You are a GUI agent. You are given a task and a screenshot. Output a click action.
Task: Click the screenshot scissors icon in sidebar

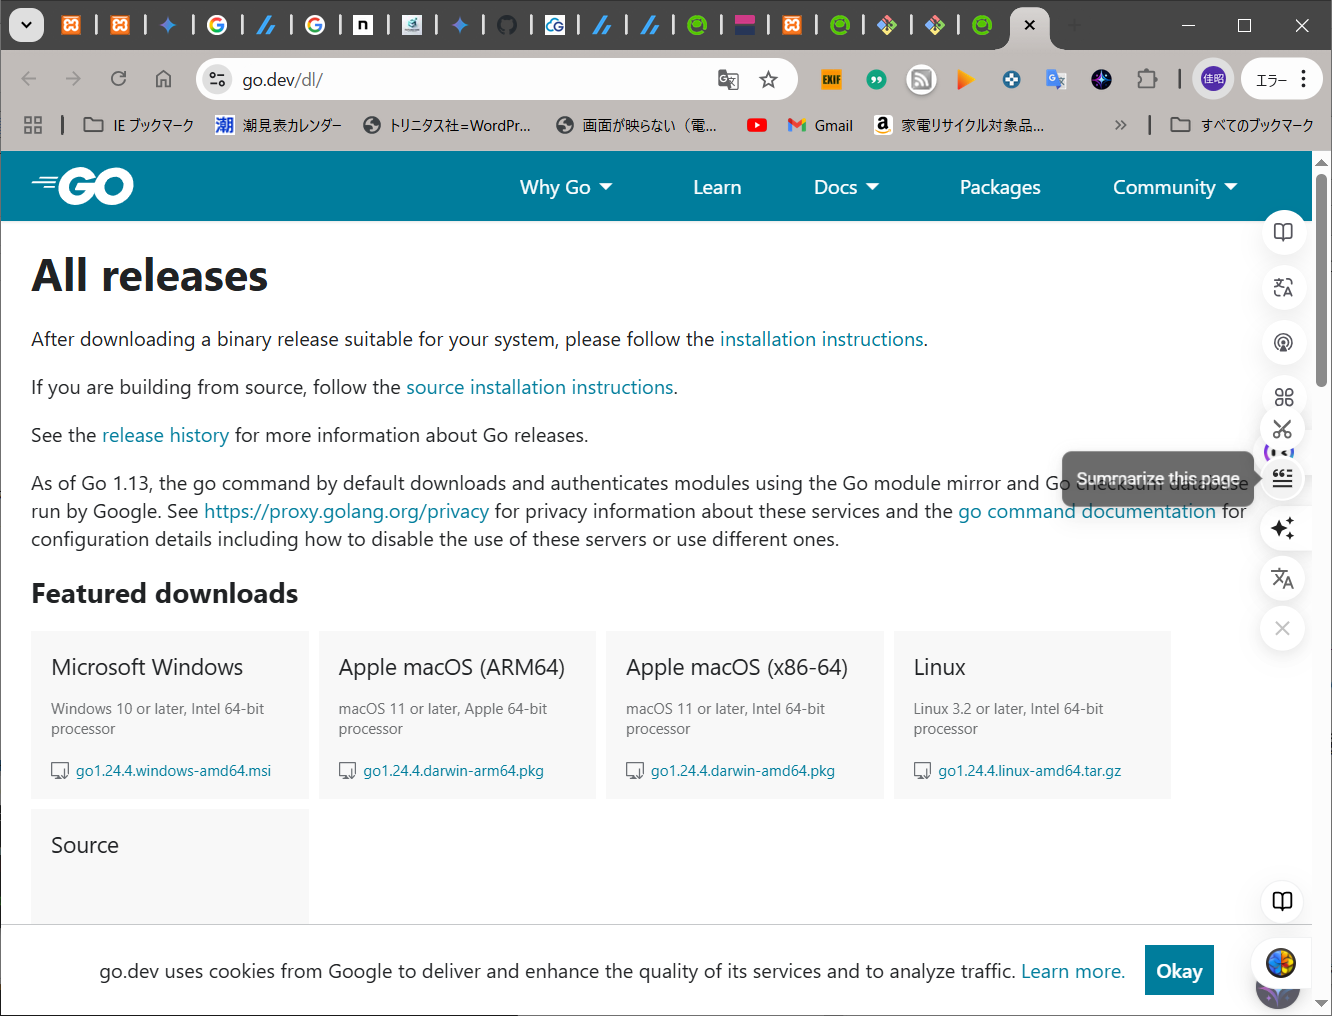[1283, 430]
